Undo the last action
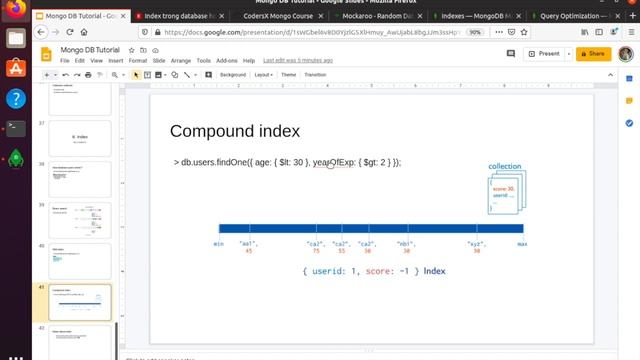The image size is (640, 360). coord(65,75)
